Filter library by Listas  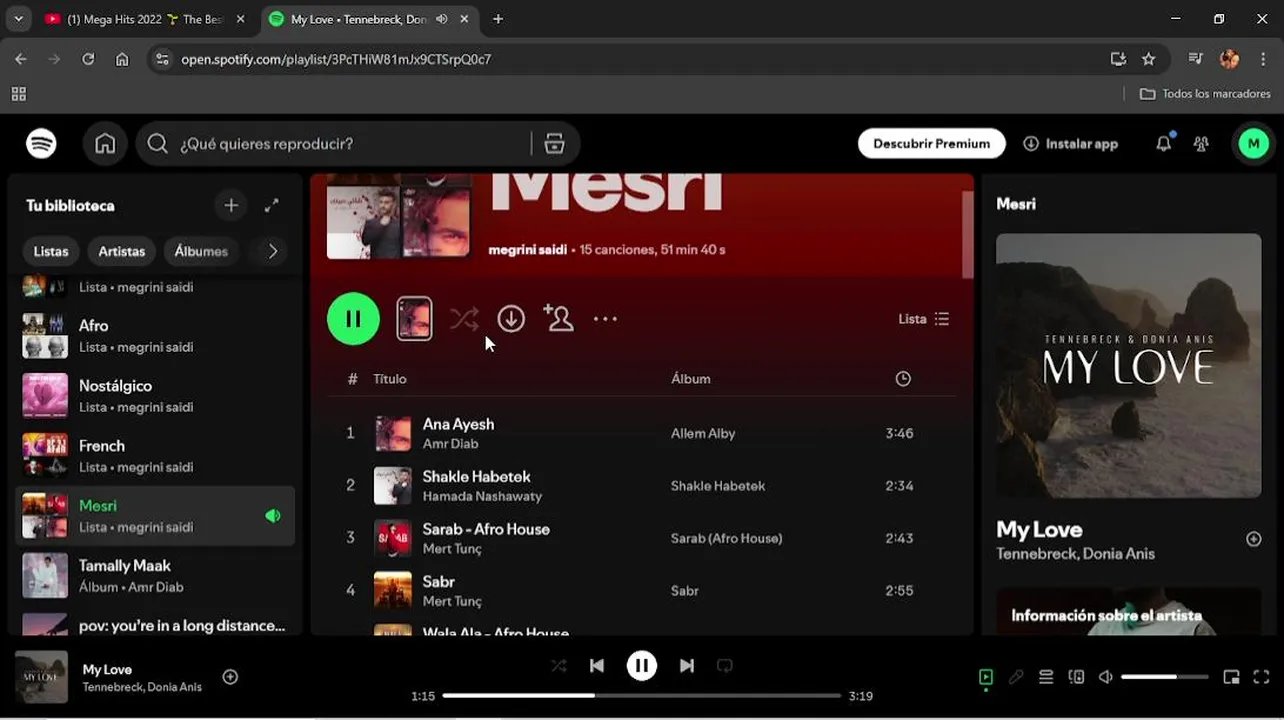tap(51, 251)
